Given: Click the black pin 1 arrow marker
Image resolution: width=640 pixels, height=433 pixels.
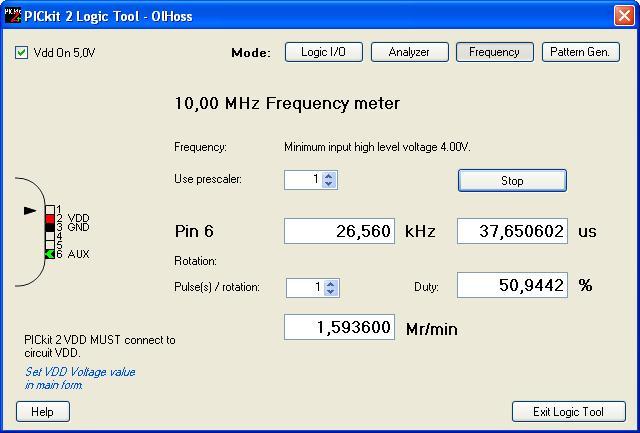Looking at the screenshot, I should pyautogui.click(x=30, y=211).
